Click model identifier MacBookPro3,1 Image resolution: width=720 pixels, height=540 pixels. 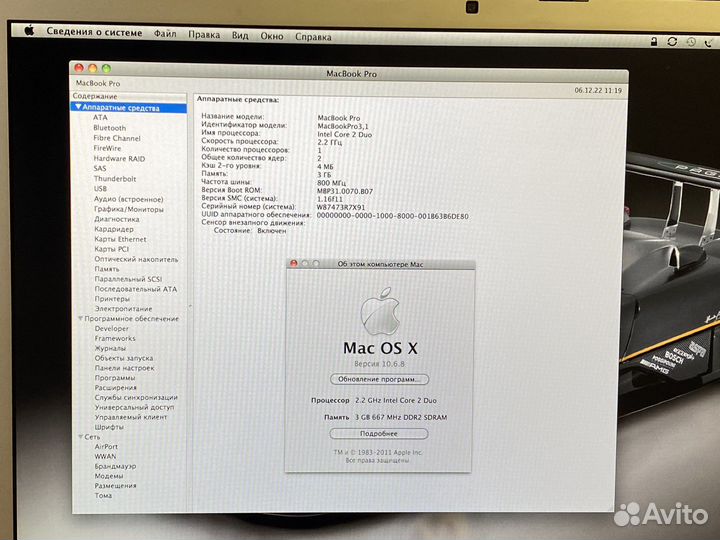[343, 126]
